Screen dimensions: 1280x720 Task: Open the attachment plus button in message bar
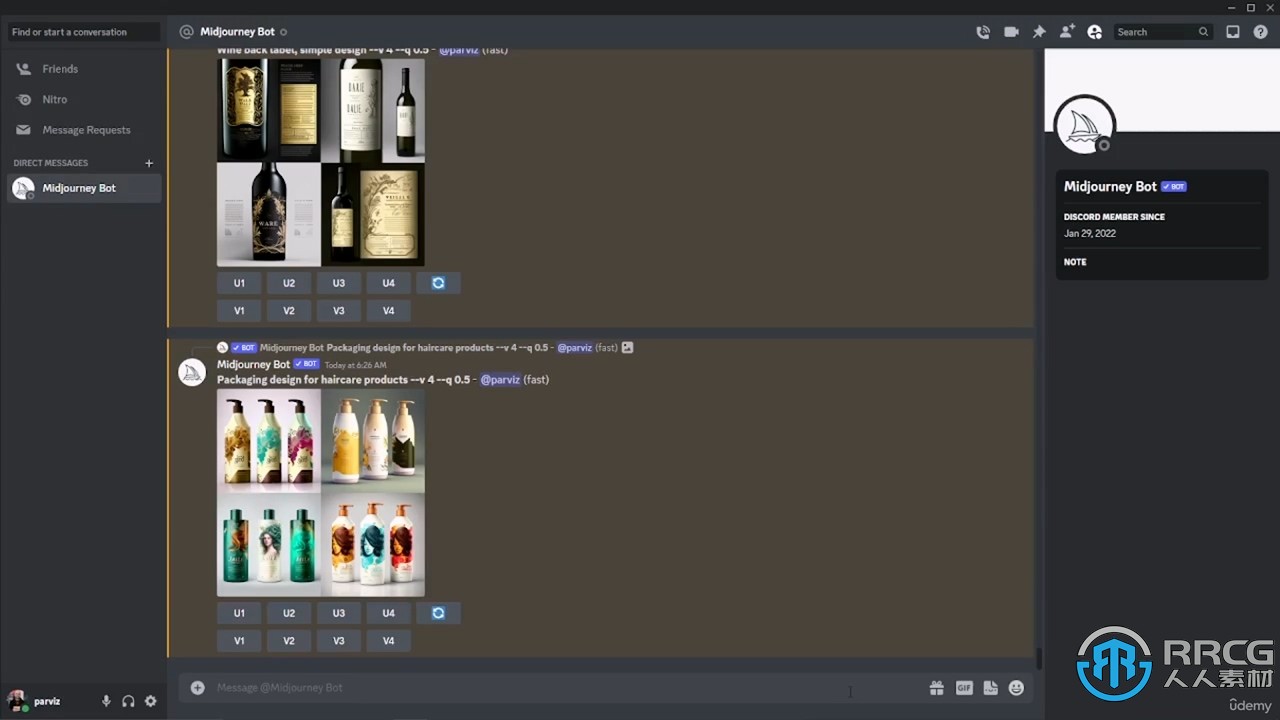point(198,688)
